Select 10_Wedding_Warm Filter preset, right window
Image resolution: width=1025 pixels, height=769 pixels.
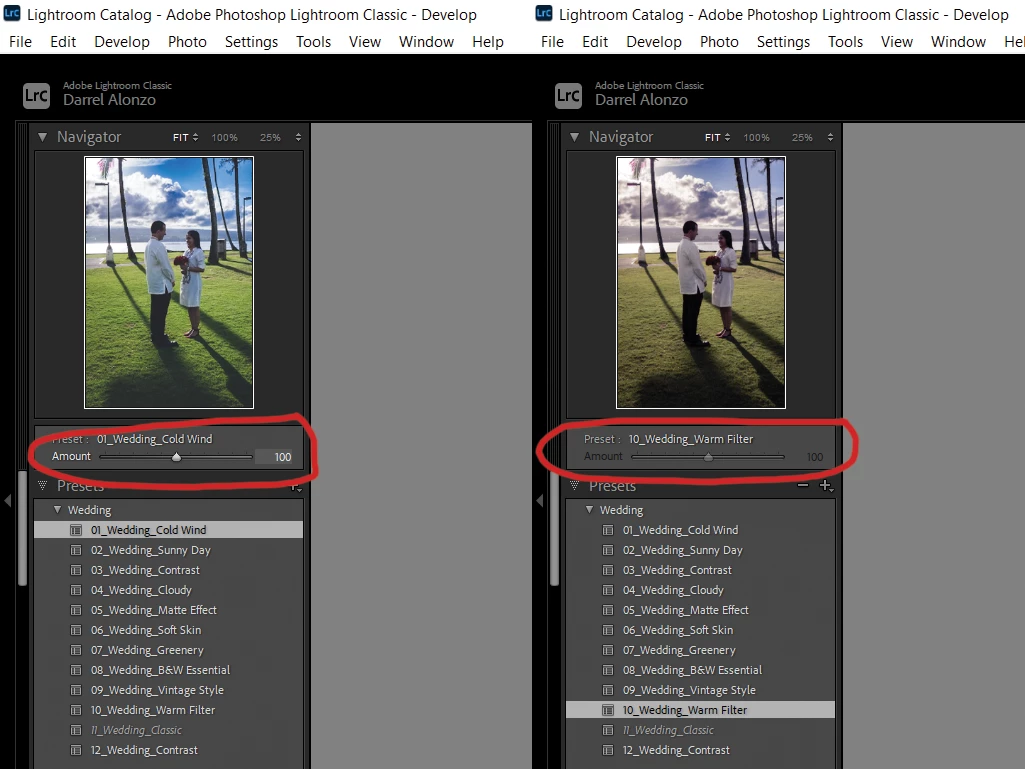point(700,710)
